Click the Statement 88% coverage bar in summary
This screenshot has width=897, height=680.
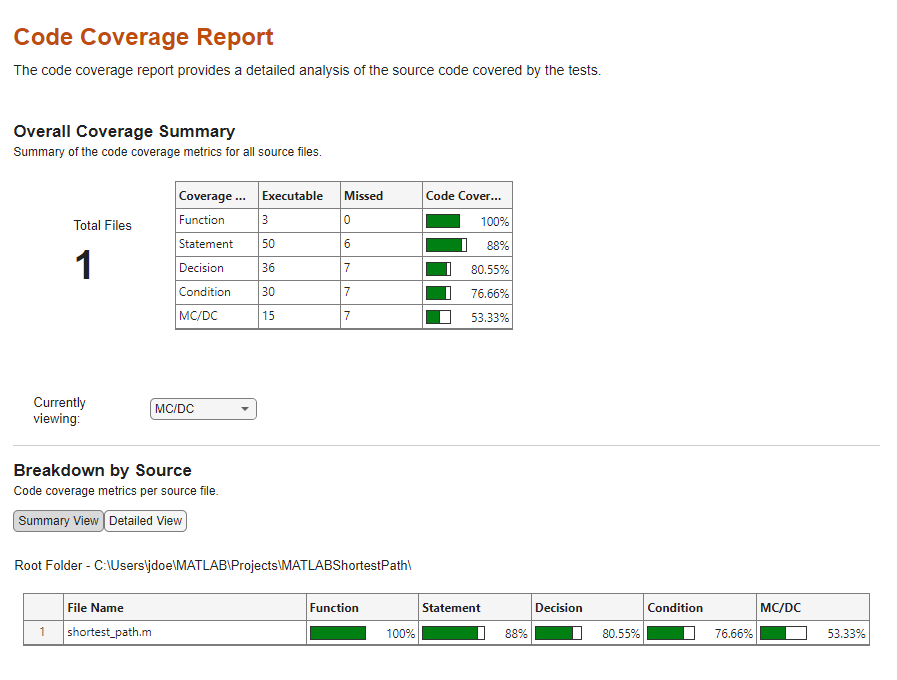(x=446, y=245)
